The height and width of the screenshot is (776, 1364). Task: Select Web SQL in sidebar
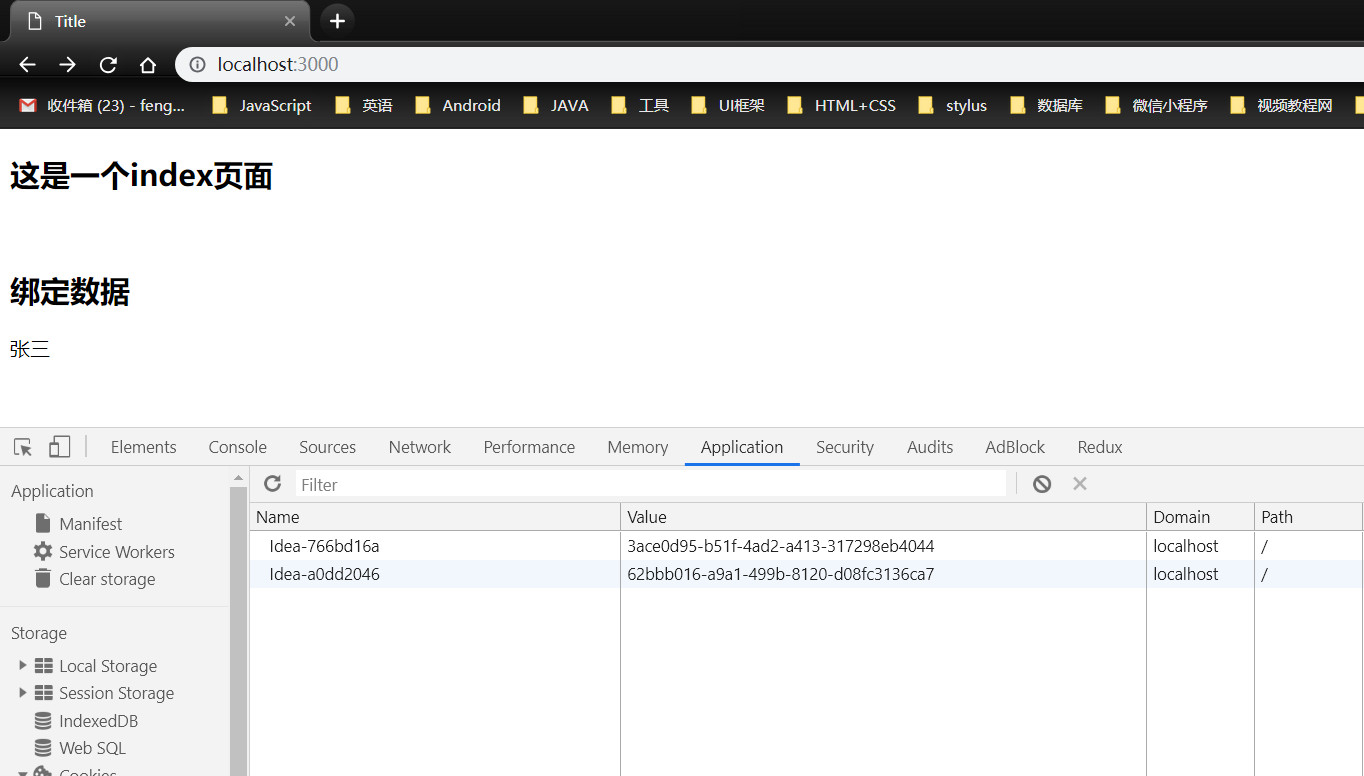click(92, 748)
